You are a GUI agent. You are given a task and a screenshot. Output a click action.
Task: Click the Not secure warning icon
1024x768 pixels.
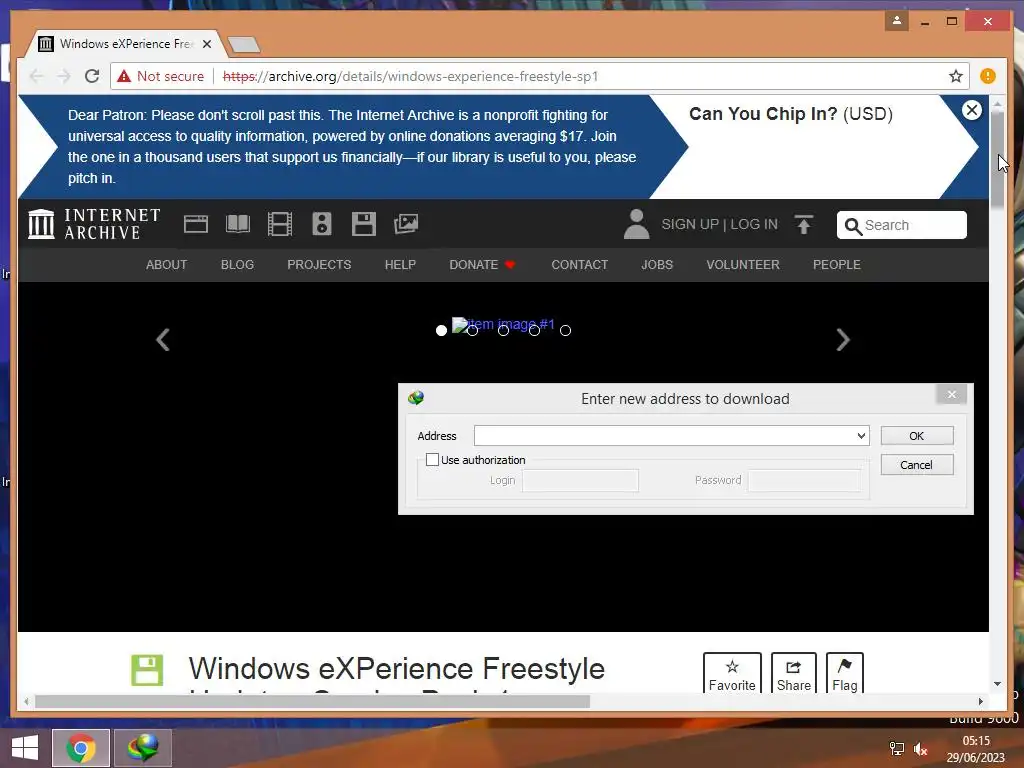[124, 76]
